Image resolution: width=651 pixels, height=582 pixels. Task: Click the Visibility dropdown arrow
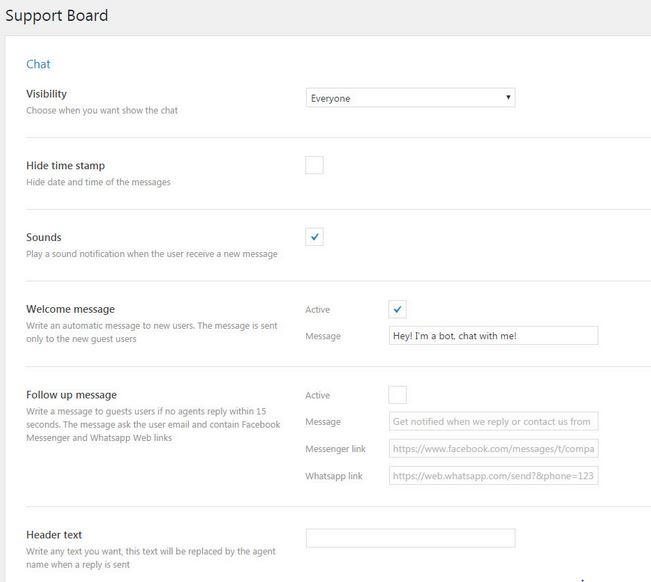(508, 98)
